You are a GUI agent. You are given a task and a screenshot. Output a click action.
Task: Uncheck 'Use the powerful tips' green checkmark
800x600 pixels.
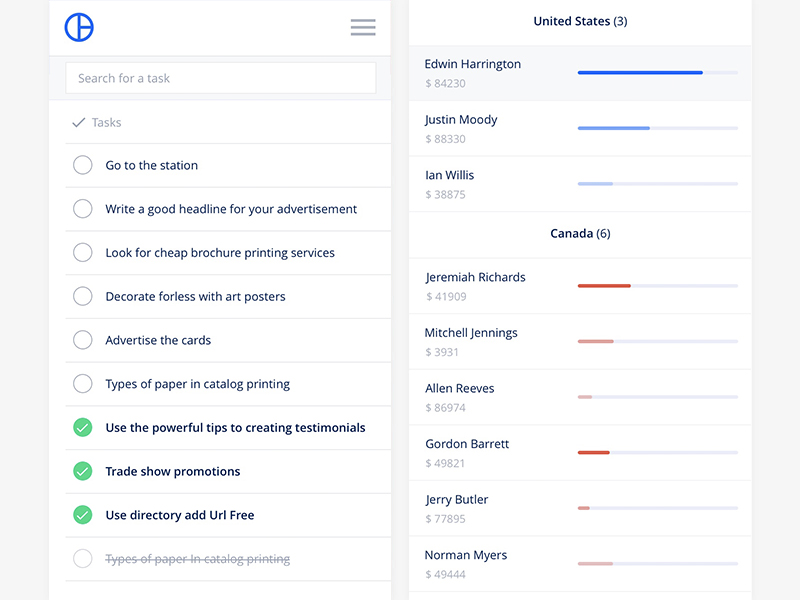coord(83,428)
